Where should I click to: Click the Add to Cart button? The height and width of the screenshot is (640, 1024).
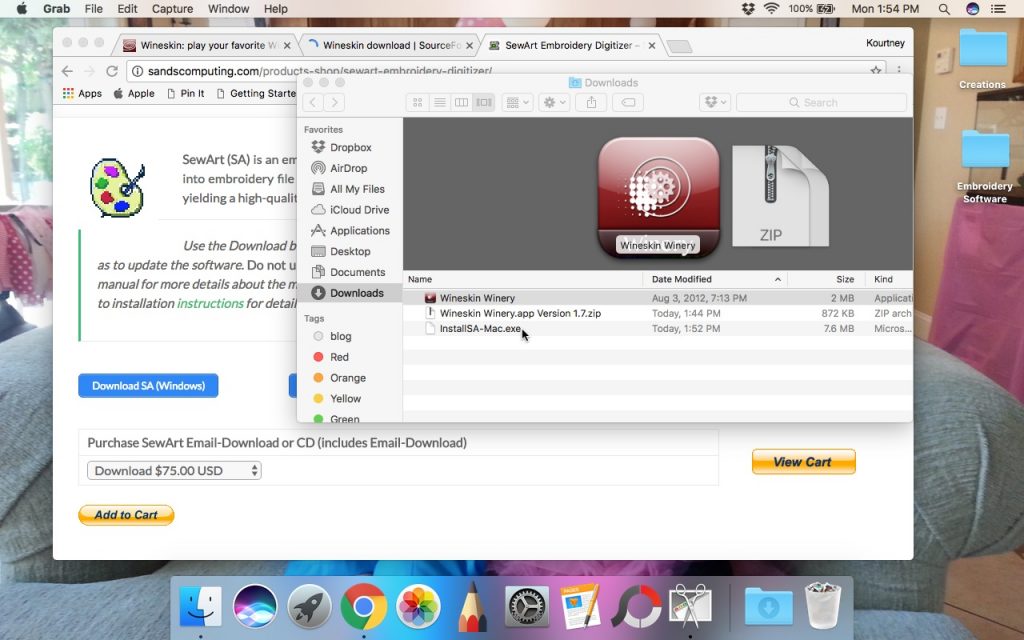(x=126, y=515)
